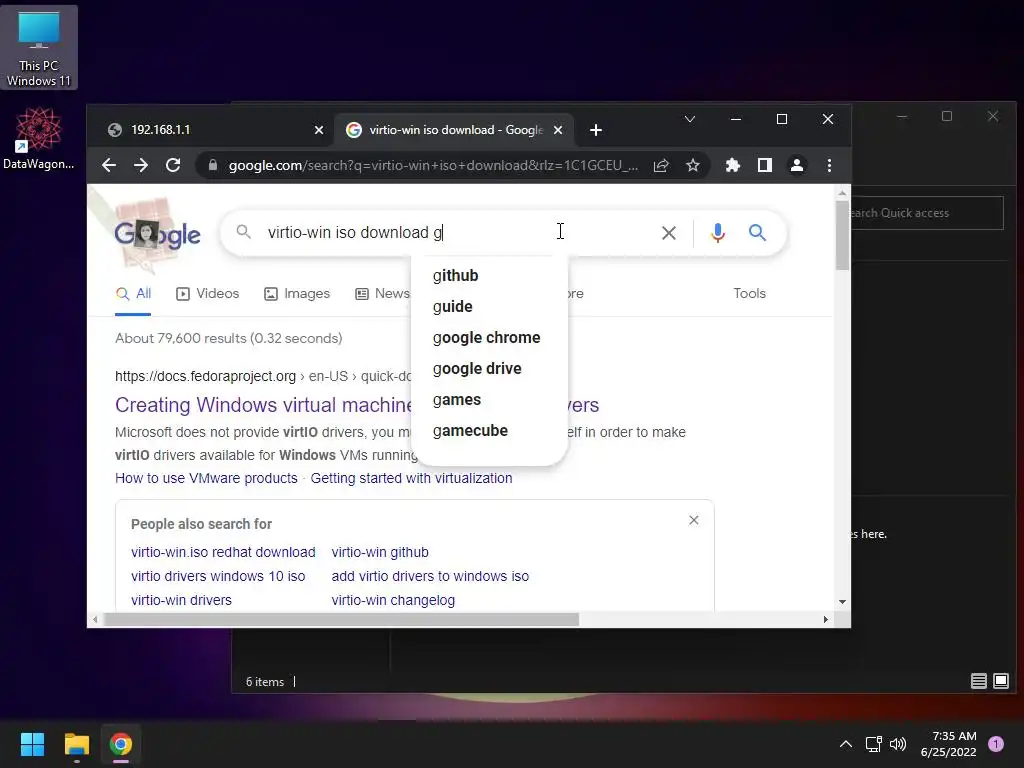Click inside the Google search text field
Screen dimensions: 1024x768
(x=457, y=232)
